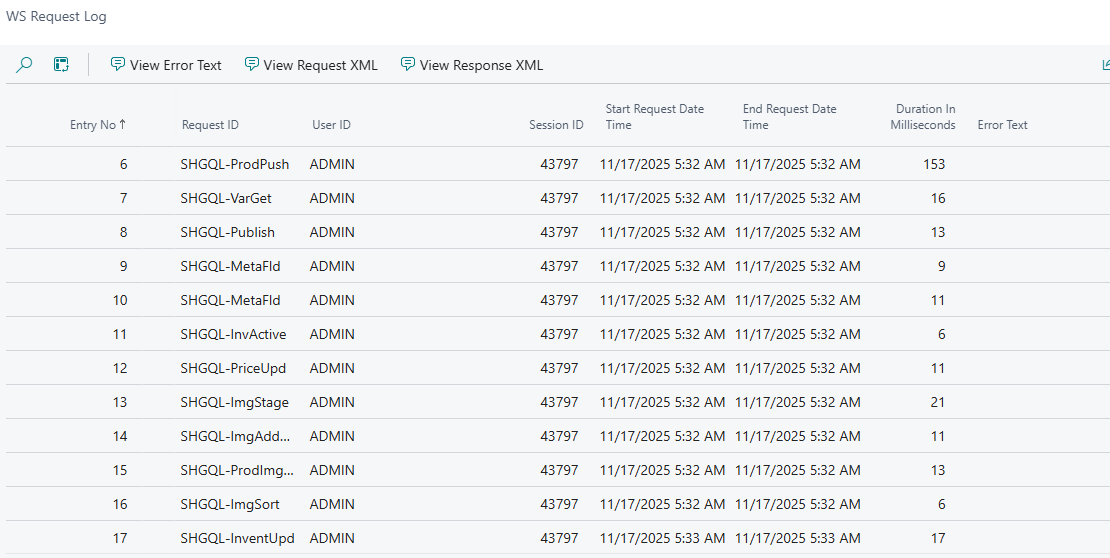Image resolution: width=1110 pixels, height=558 pixels.
Task: Click the View Error Text action
Action: 166,65
